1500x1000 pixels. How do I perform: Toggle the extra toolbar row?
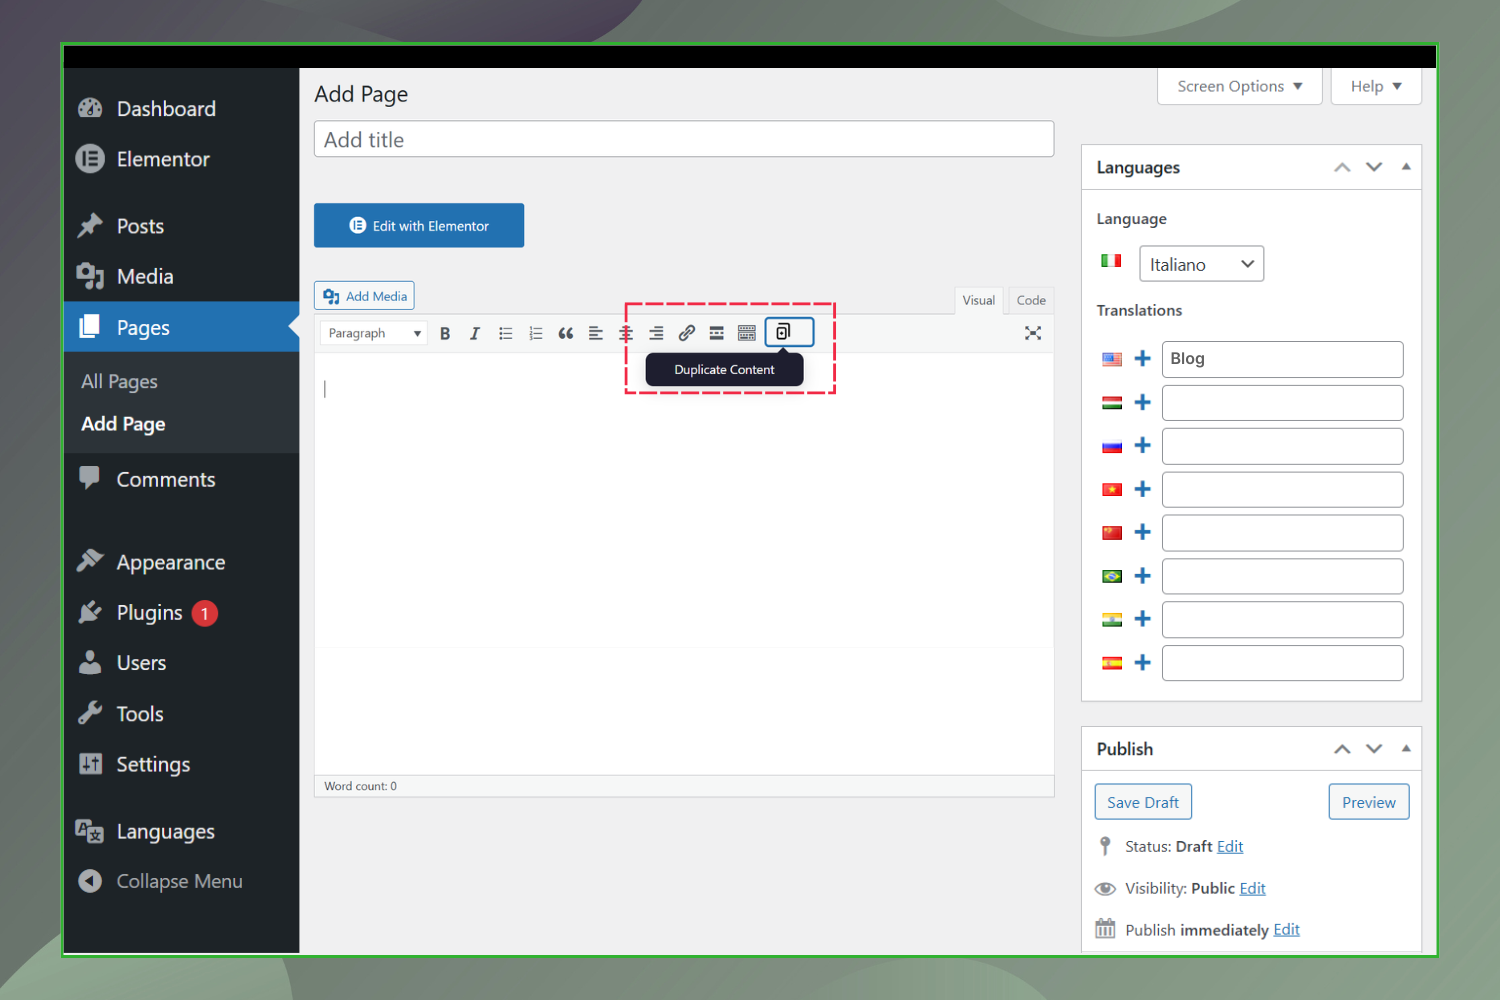pyautogui.click(x=746, y=332)
